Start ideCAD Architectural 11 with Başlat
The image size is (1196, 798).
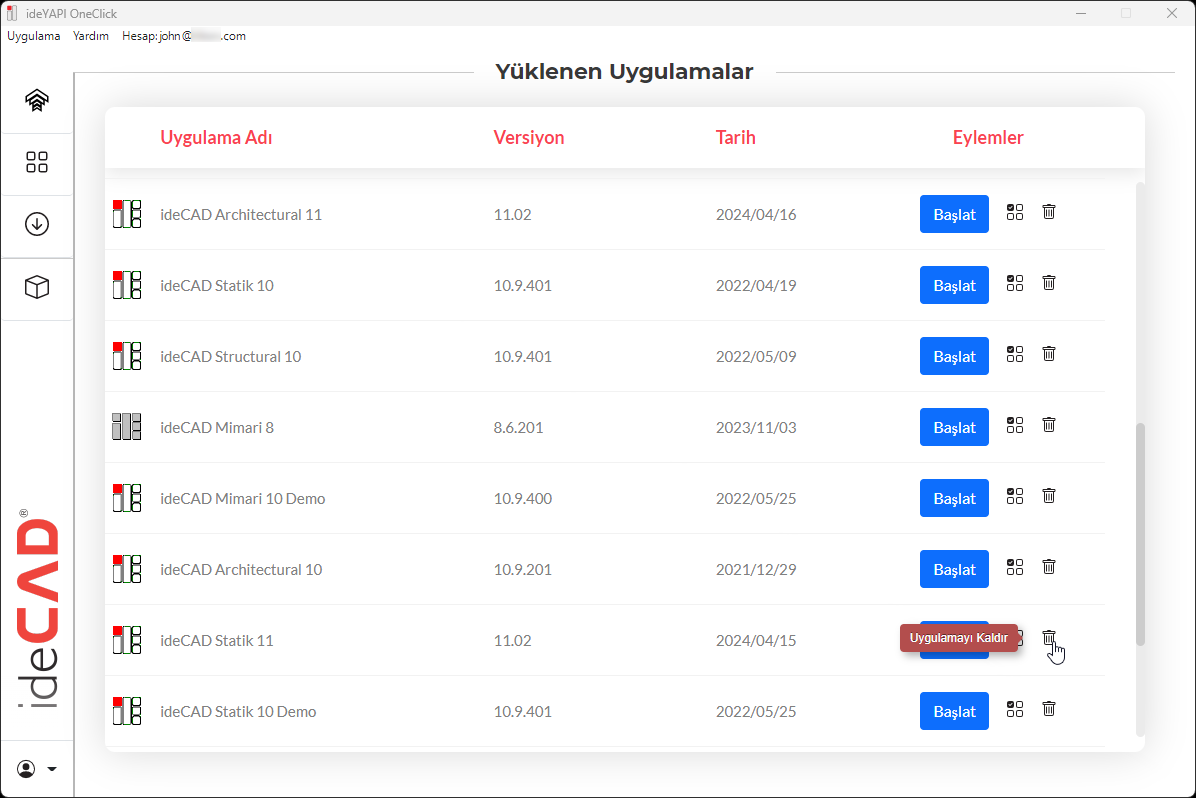point(954,214)
